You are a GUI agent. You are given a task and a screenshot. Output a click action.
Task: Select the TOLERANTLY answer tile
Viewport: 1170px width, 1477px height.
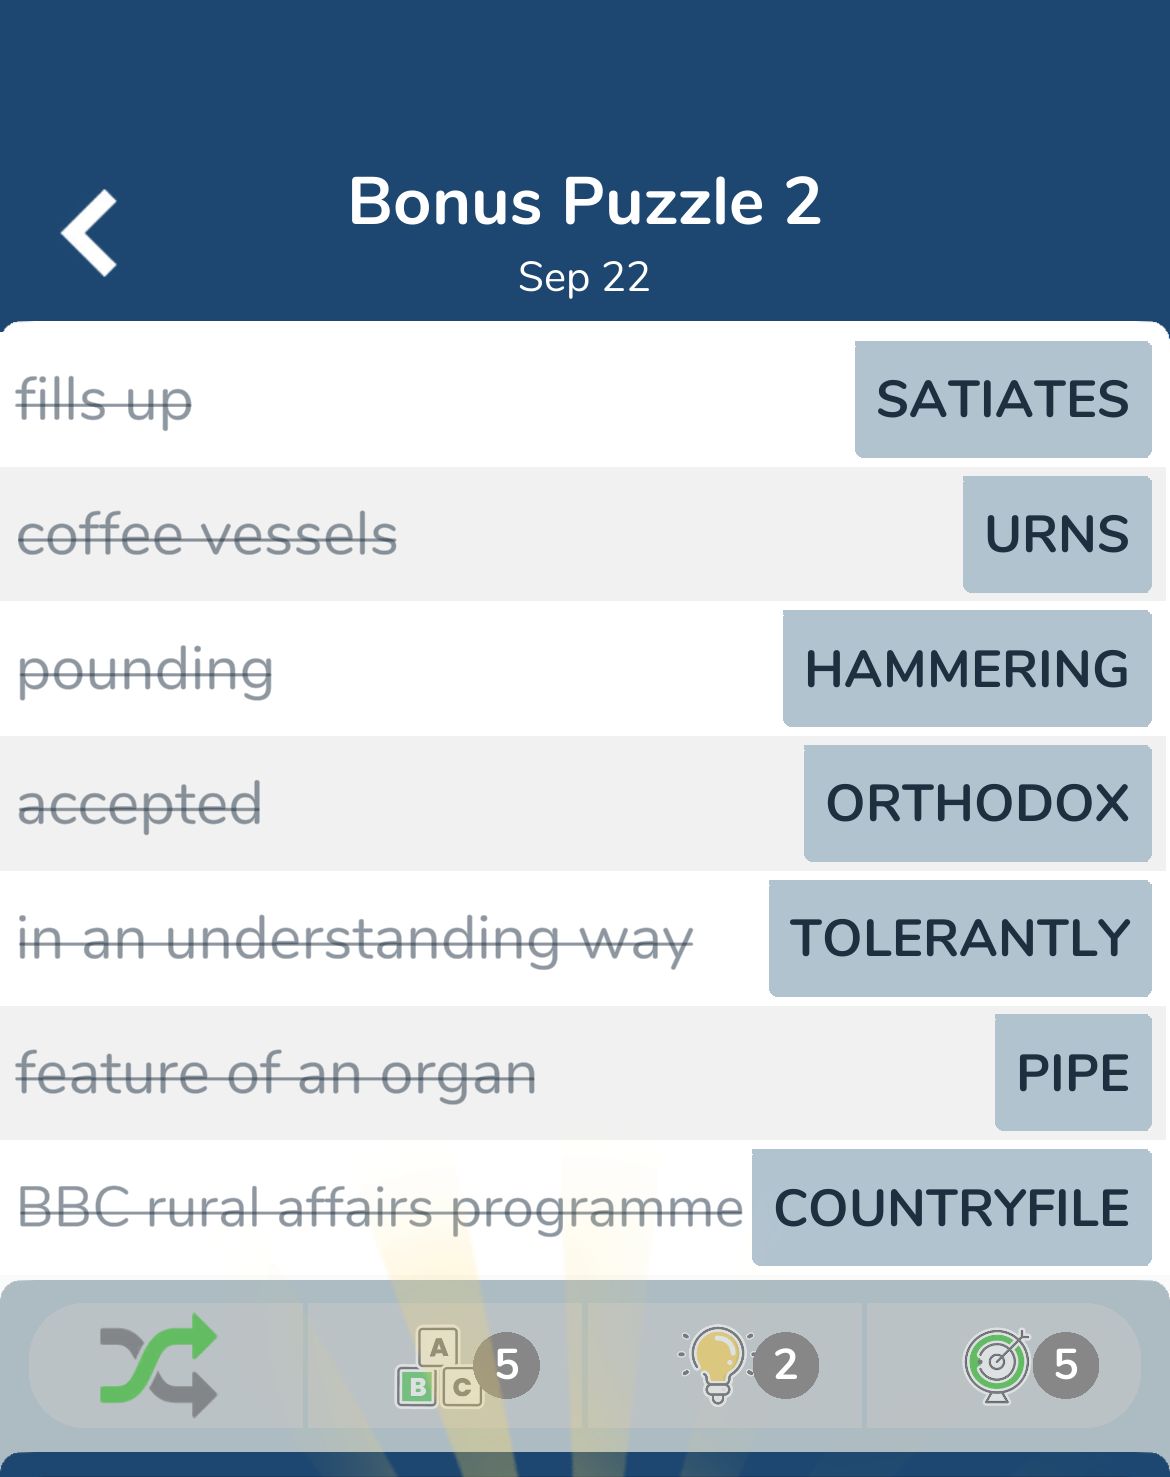pos(960,938)
